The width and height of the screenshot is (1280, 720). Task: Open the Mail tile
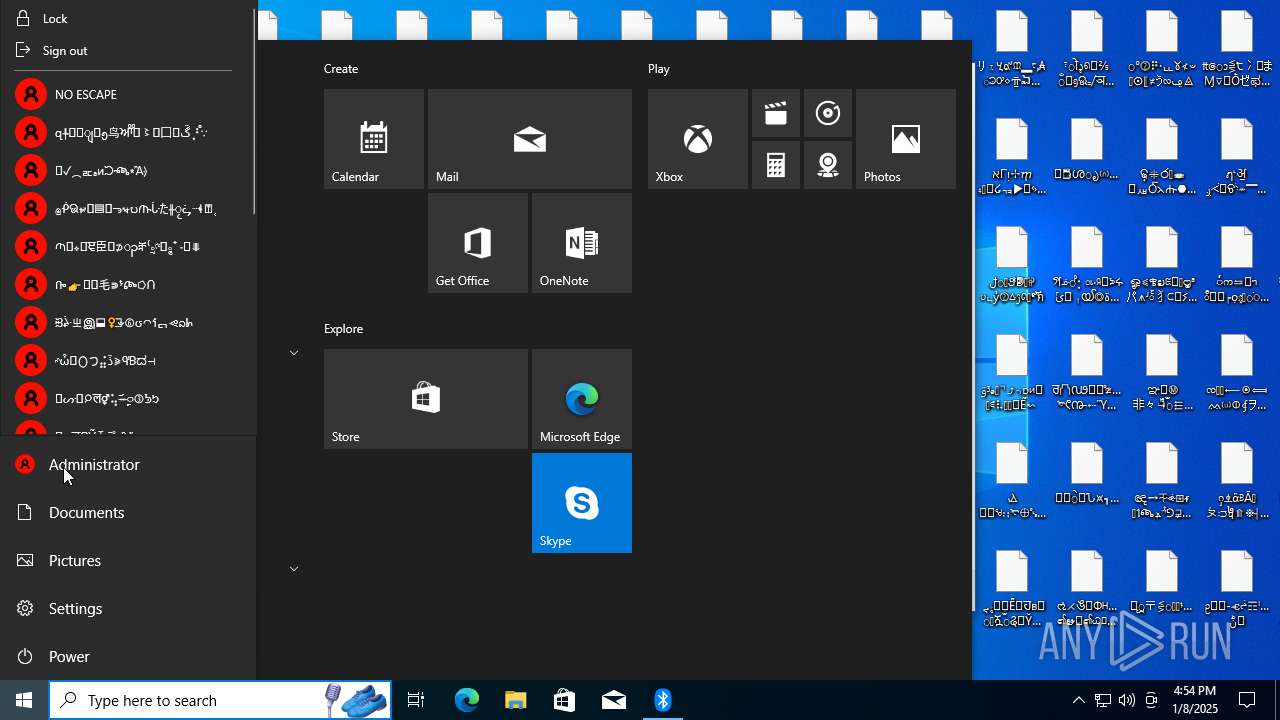[530, 139]
